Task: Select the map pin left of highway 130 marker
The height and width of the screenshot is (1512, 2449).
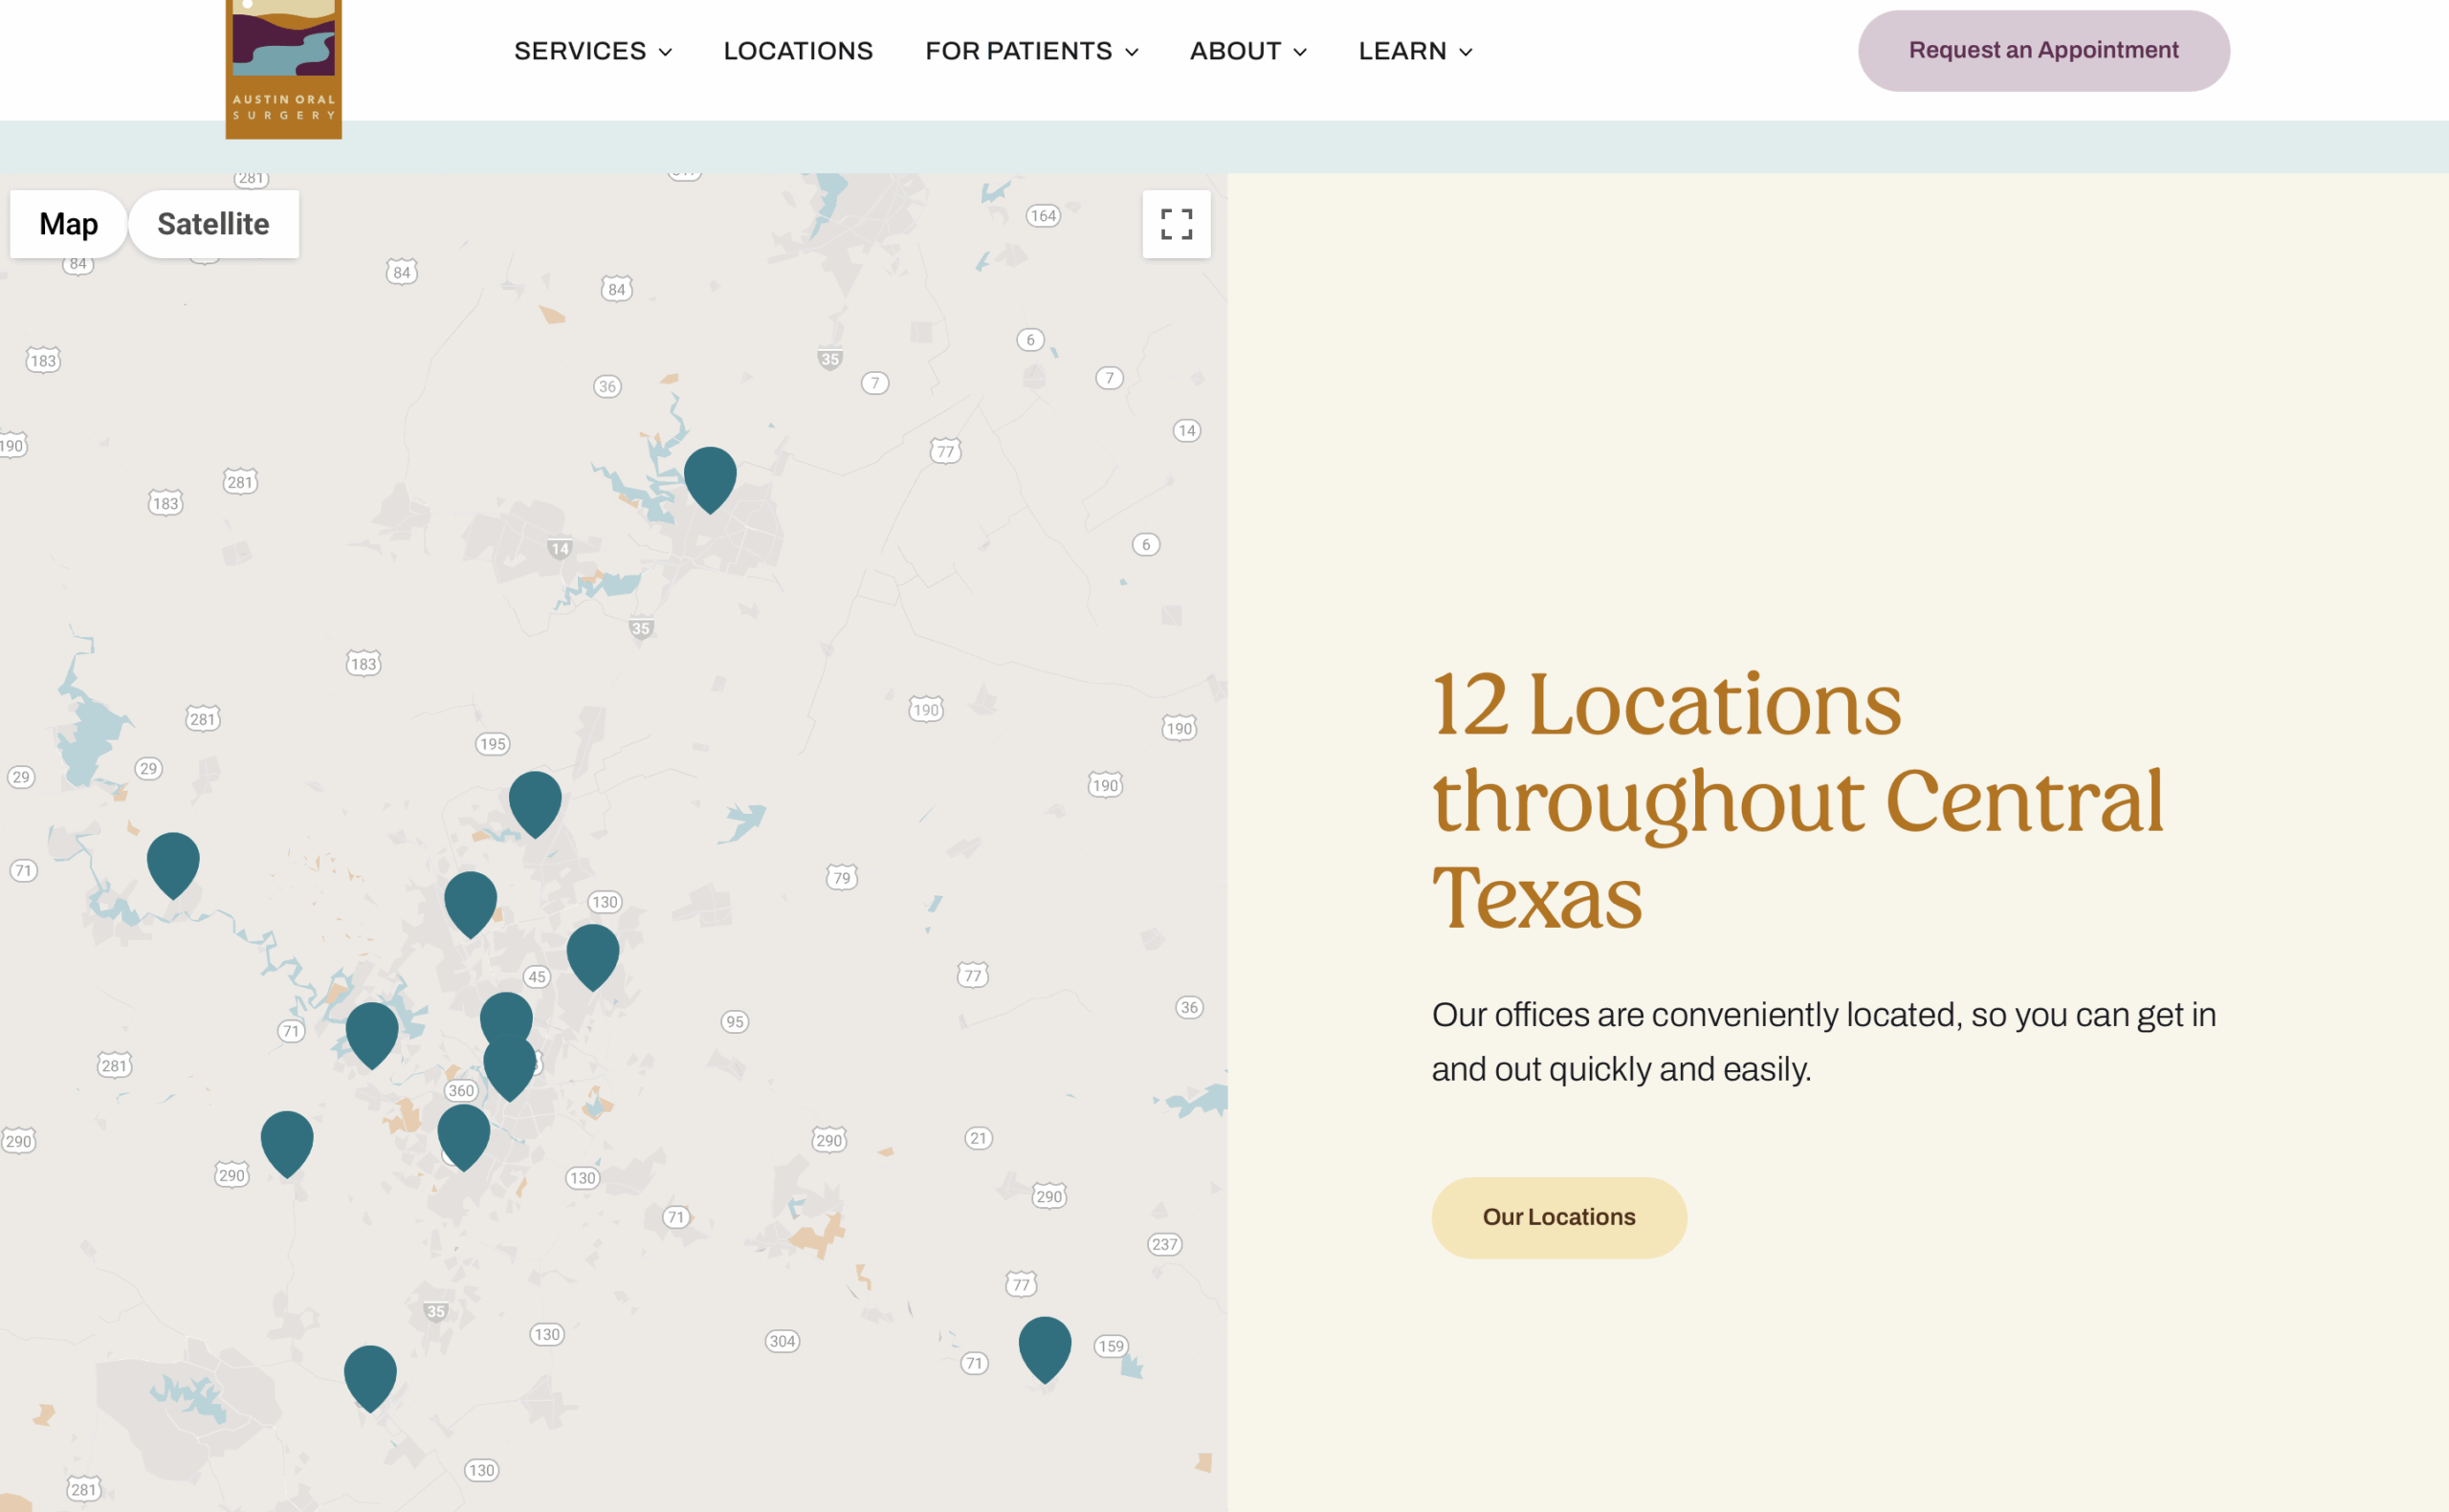Action: tap(470, 903)
